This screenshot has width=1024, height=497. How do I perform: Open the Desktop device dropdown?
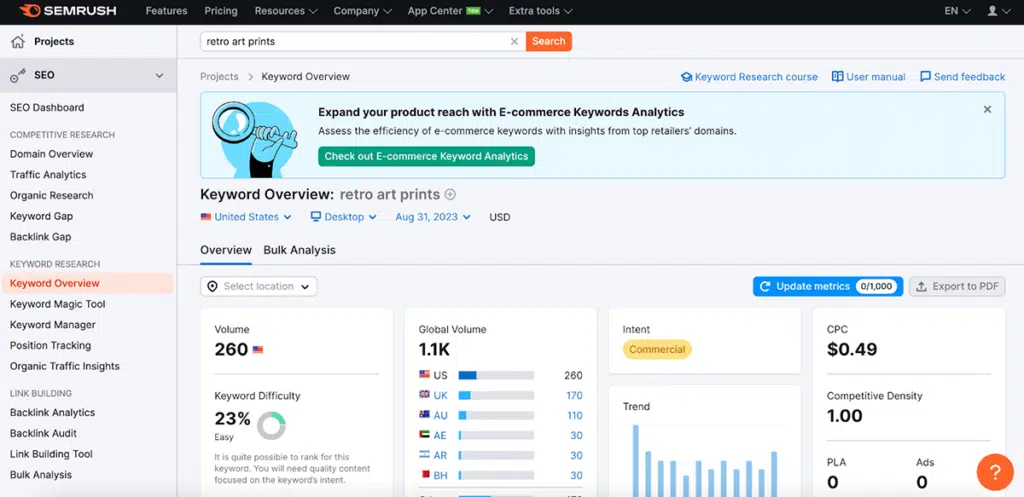[344, 217]
